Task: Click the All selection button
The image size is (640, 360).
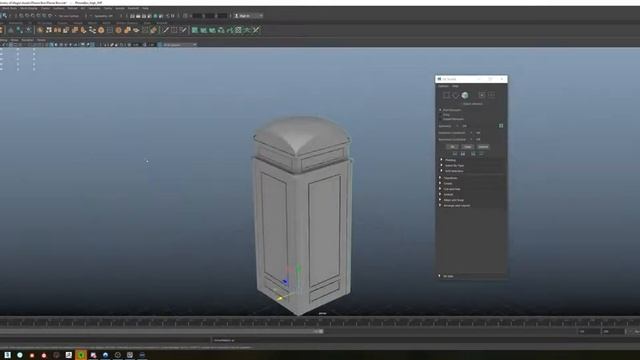Action: click(452, 147)
